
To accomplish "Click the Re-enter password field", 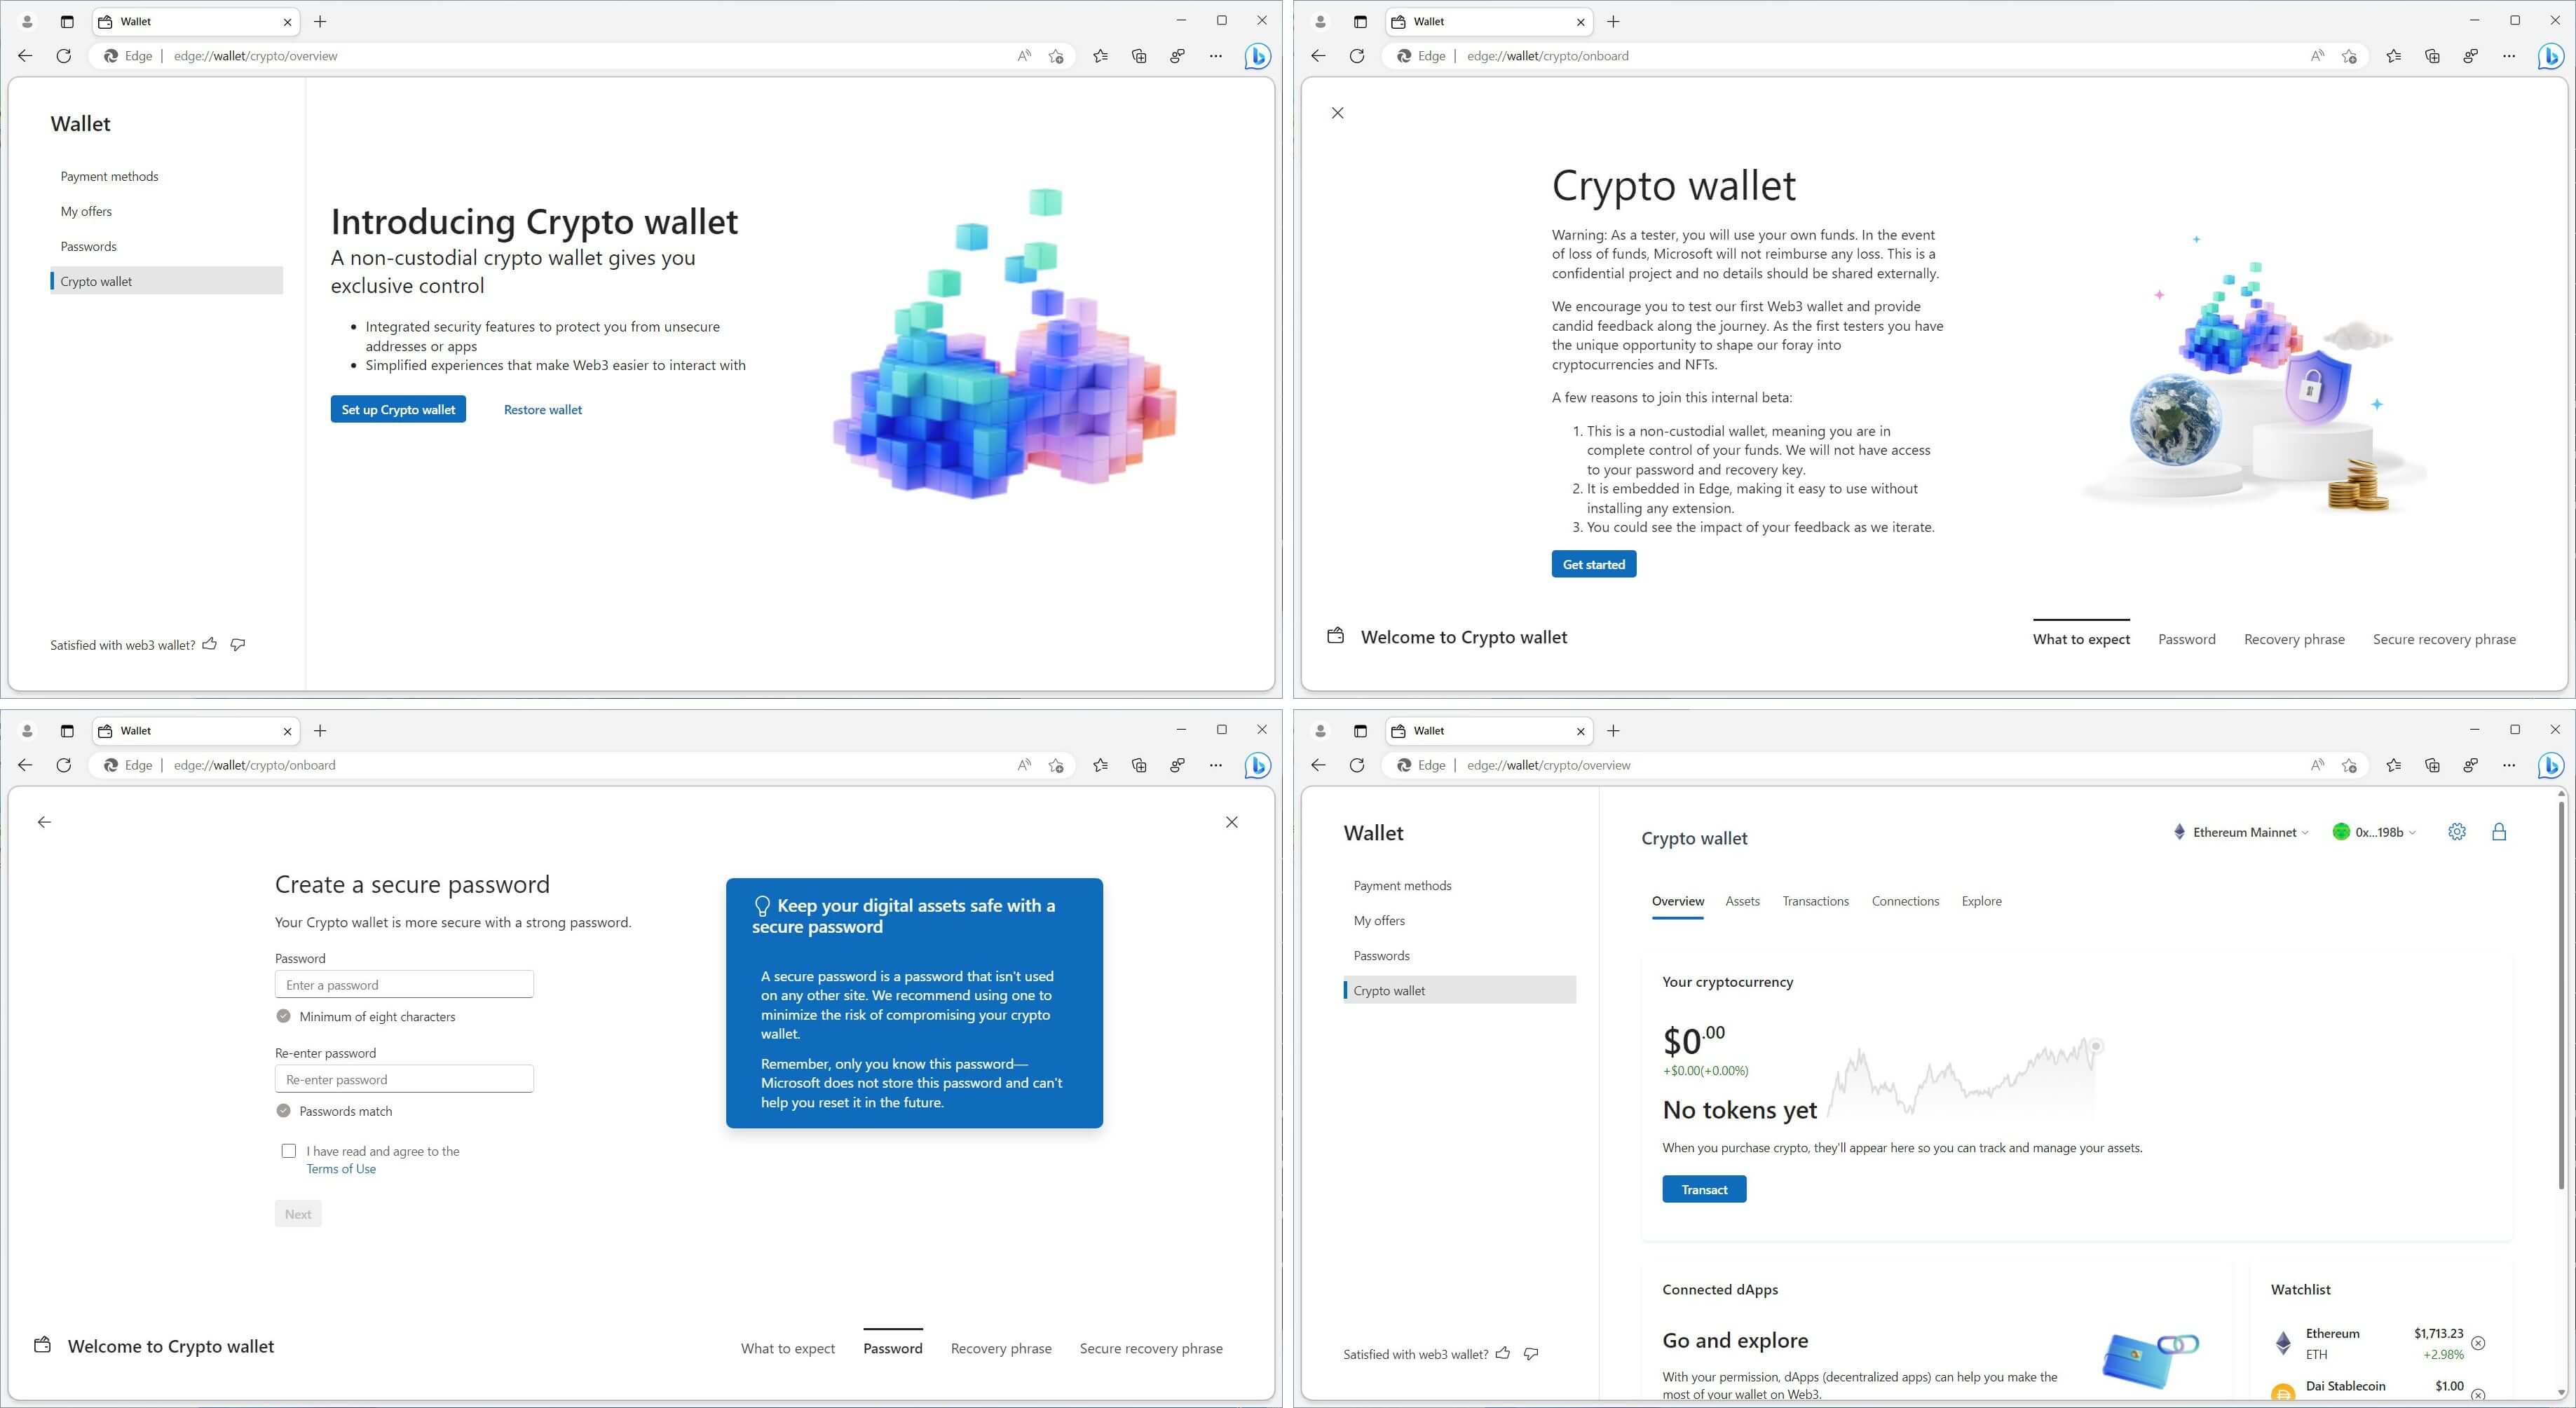I will coord(404,1079).
